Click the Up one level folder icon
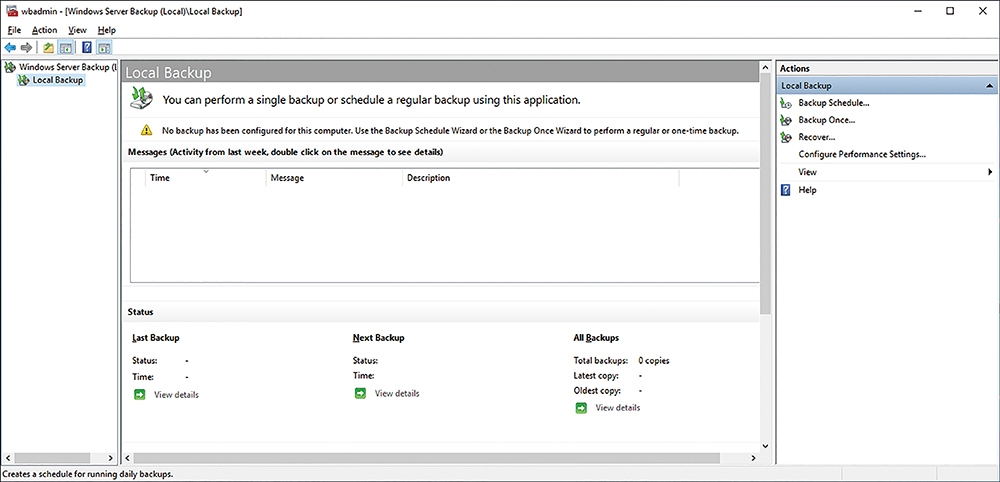The image size is (1000, 482). (x=48, y=48)
